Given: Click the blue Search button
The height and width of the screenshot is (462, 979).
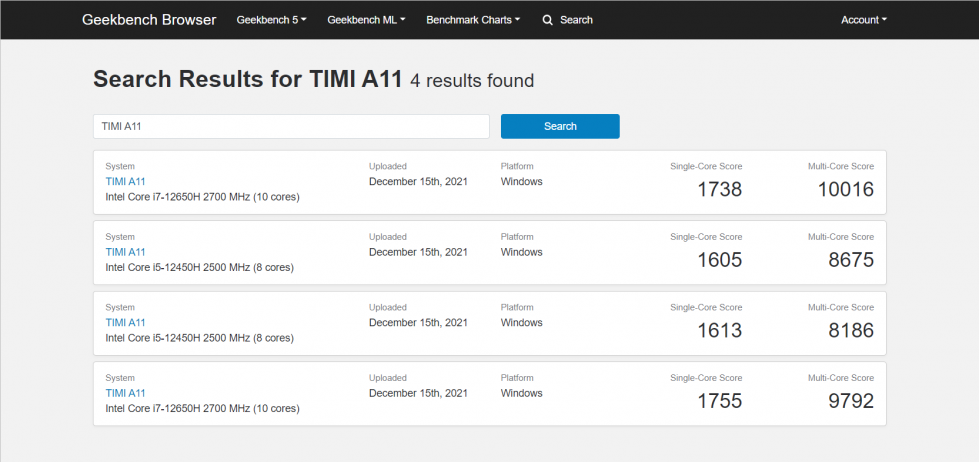Looking at the screenshot, I should (x=560, y=126).
